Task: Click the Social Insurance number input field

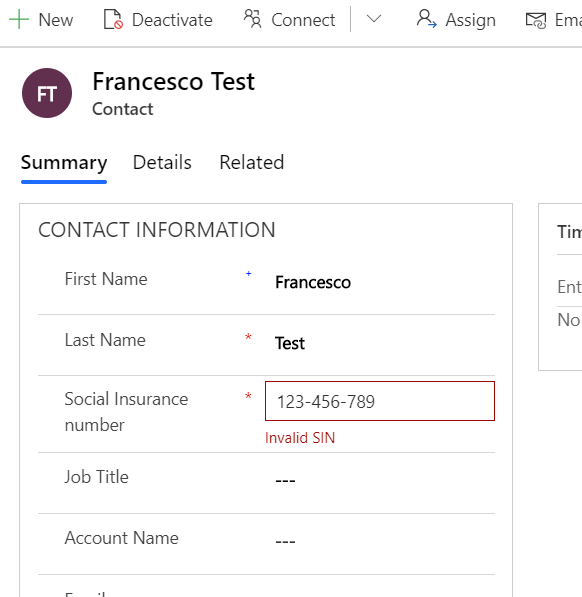Action: [x=380, y=401]
